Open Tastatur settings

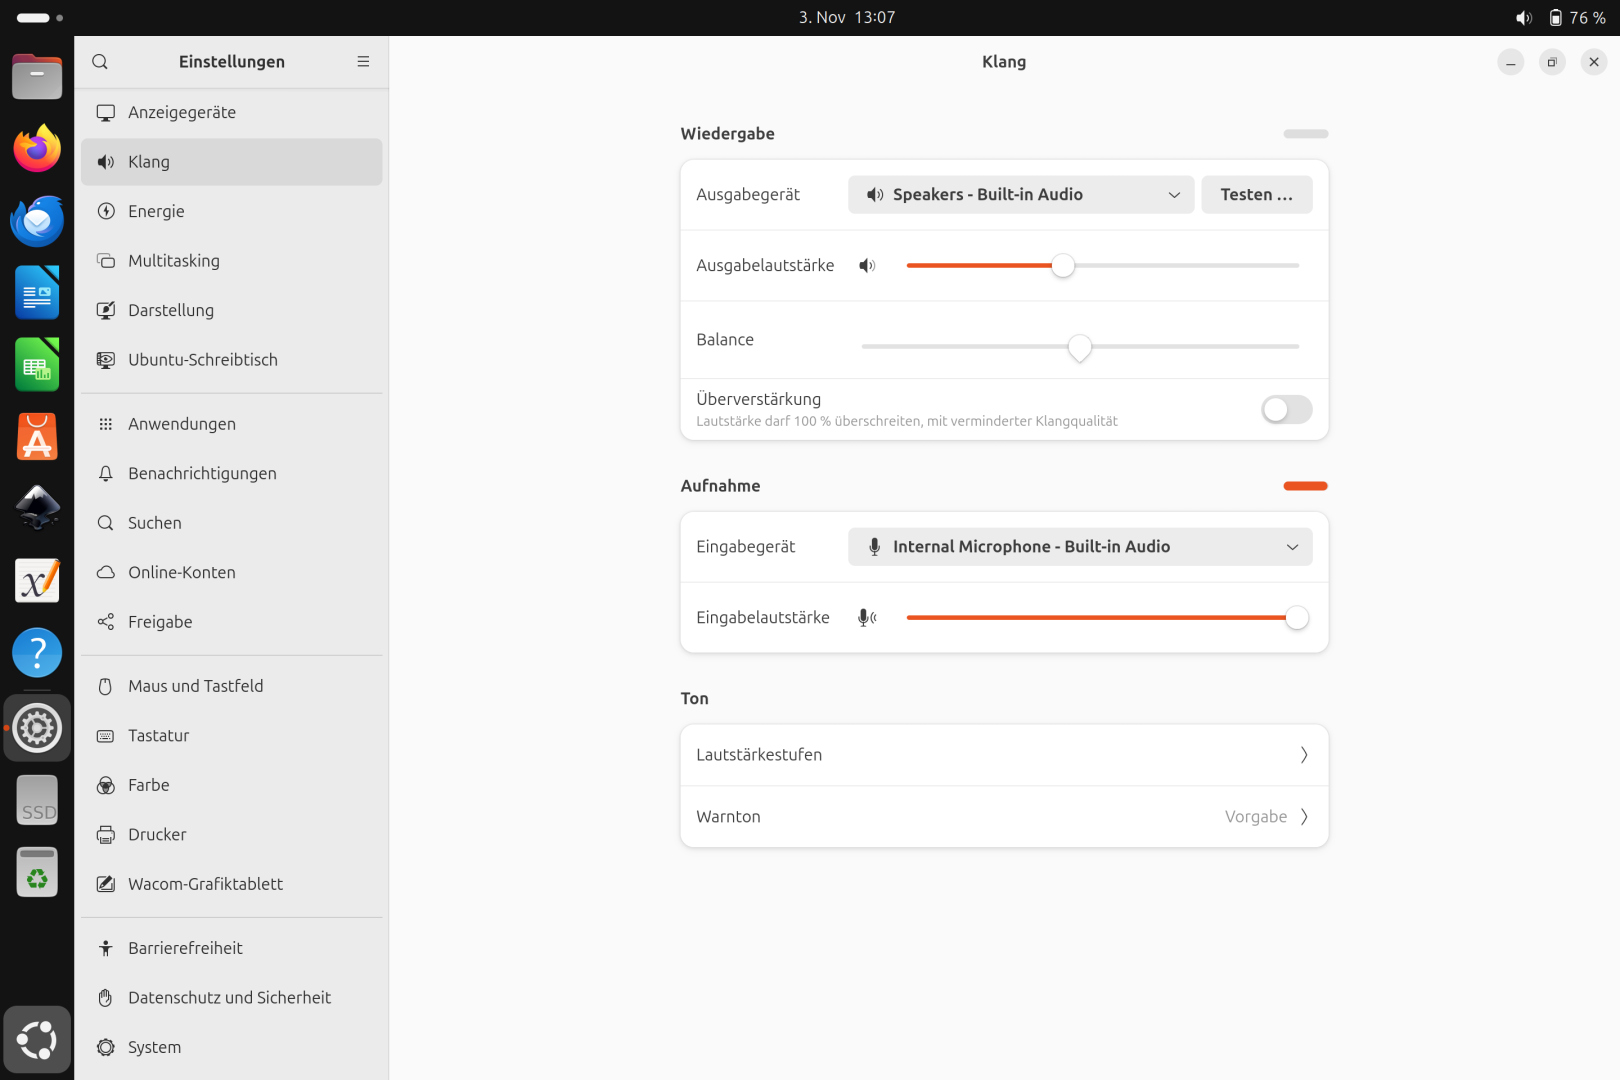click(x=232, y=736)
